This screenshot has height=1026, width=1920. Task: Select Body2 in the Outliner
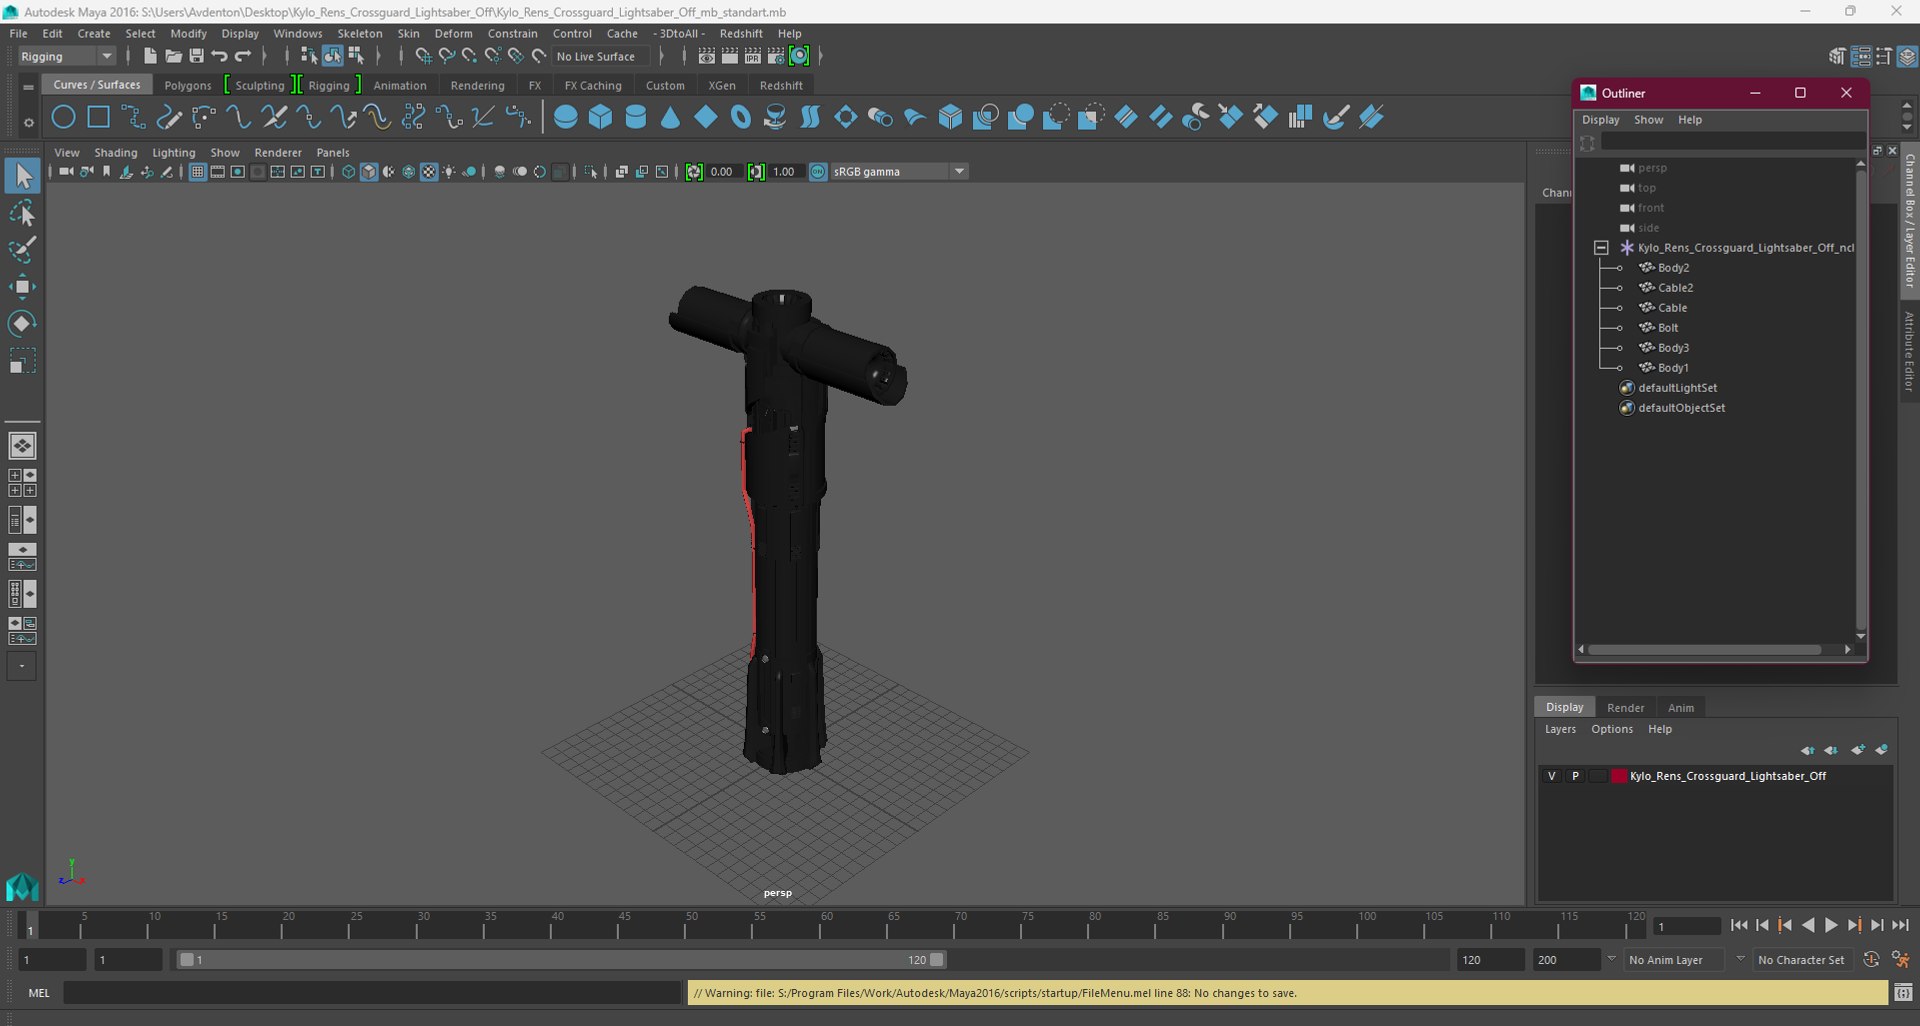tap(1673, 268)
